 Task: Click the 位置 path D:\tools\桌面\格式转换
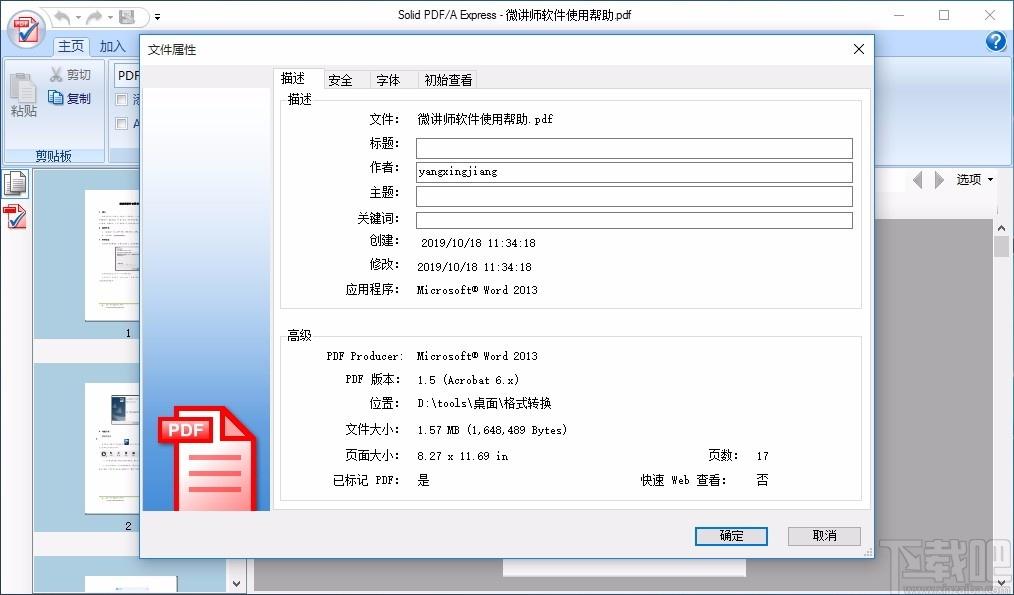pyautogui.click(x=484, y=404)
